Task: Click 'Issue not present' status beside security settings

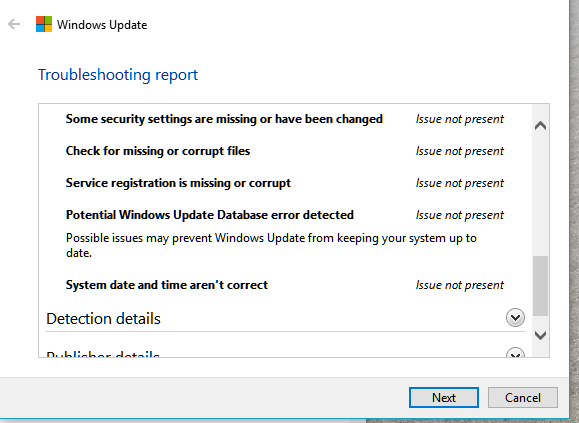Action: pyautogui.click(x=460, y=119)
